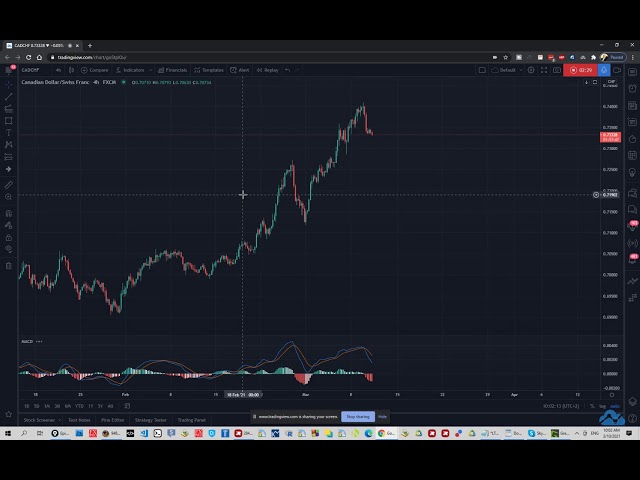640x480 pixels.
Task: Click the Compare symbol button
Action: 97,70
